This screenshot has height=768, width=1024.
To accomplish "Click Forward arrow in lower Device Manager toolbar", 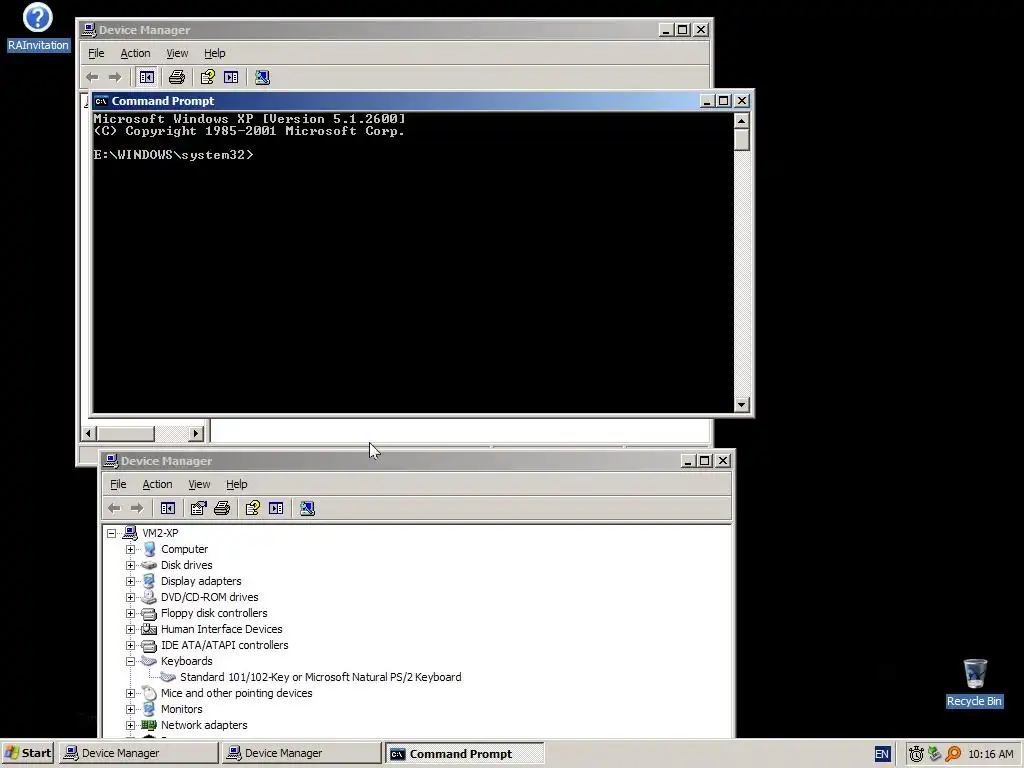I will pos(137,508).
